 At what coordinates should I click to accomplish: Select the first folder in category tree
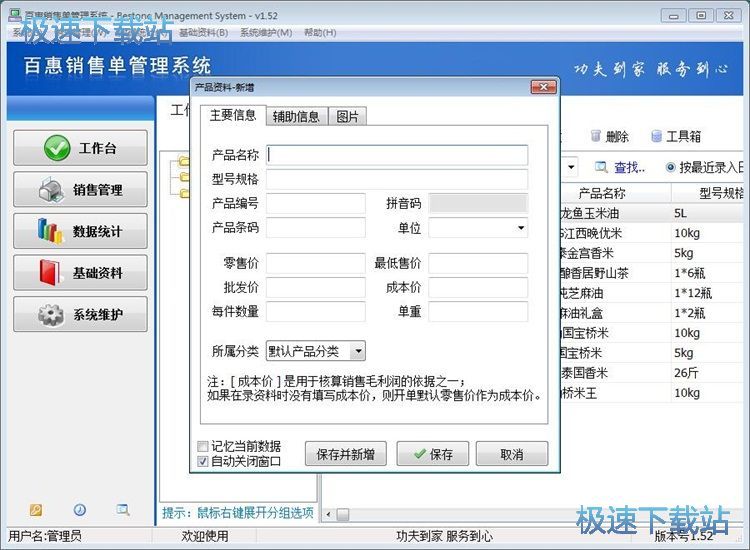[x=184, y=161]
